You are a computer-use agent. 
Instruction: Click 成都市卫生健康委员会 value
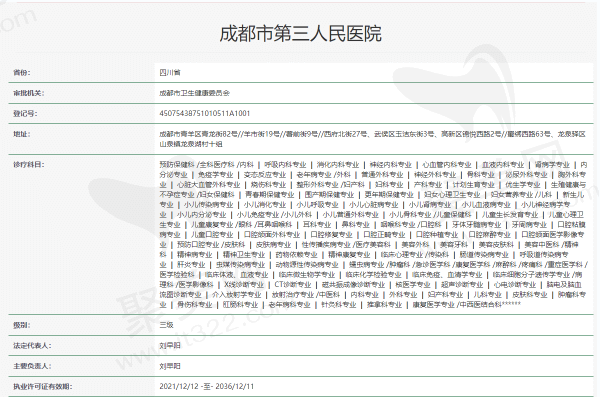194,93
